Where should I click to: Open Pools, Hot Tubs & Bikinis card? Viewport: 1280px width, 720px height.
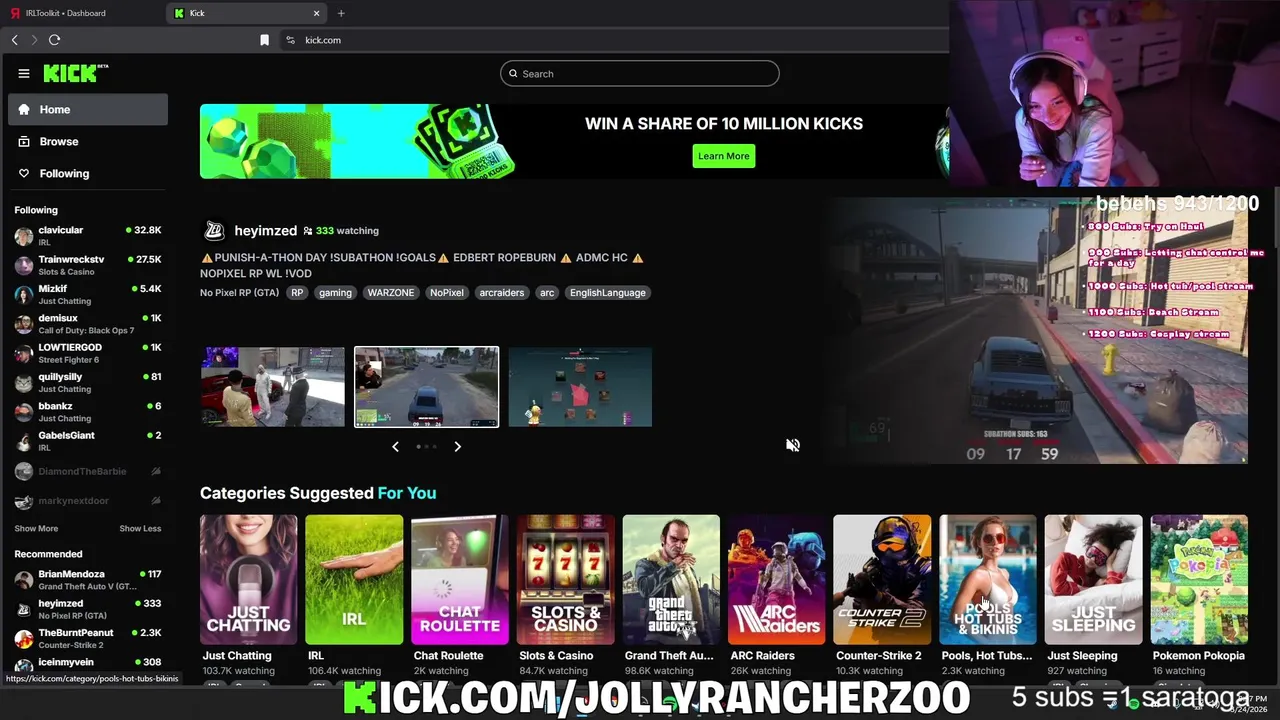tap(988, 580)
